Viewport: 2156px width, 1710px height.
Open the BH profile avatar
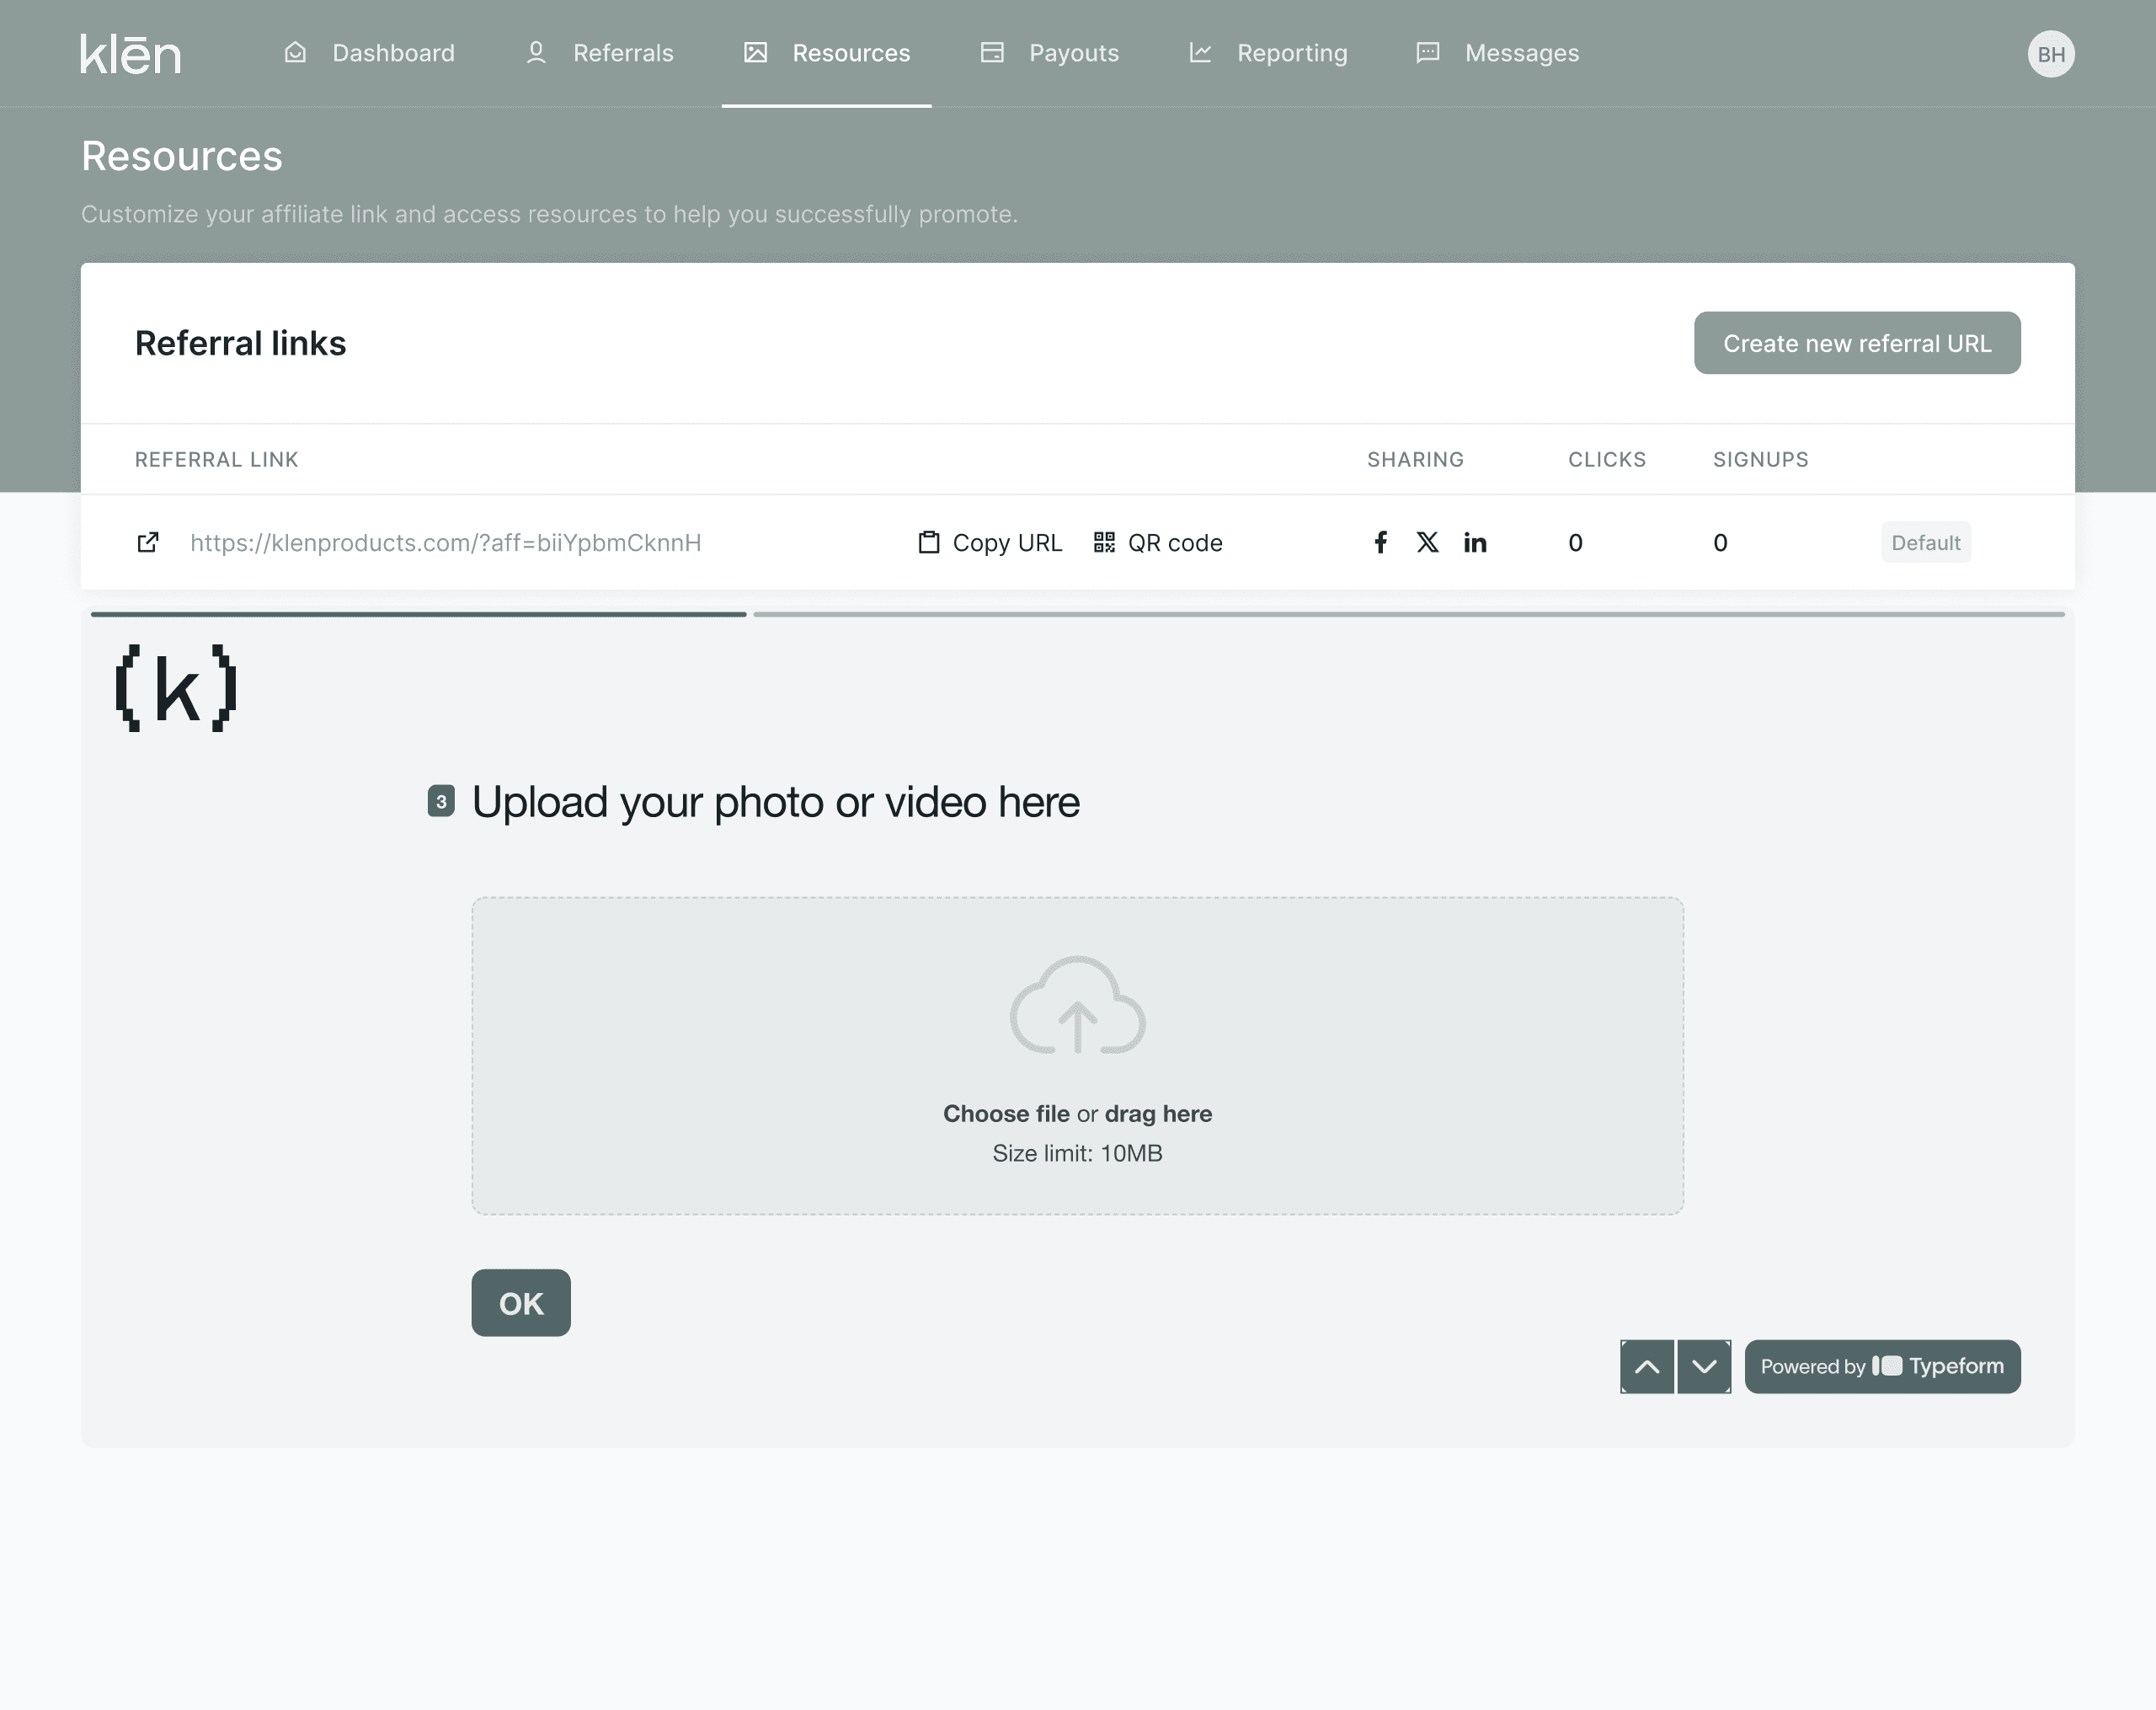[x=2051, y=53]
